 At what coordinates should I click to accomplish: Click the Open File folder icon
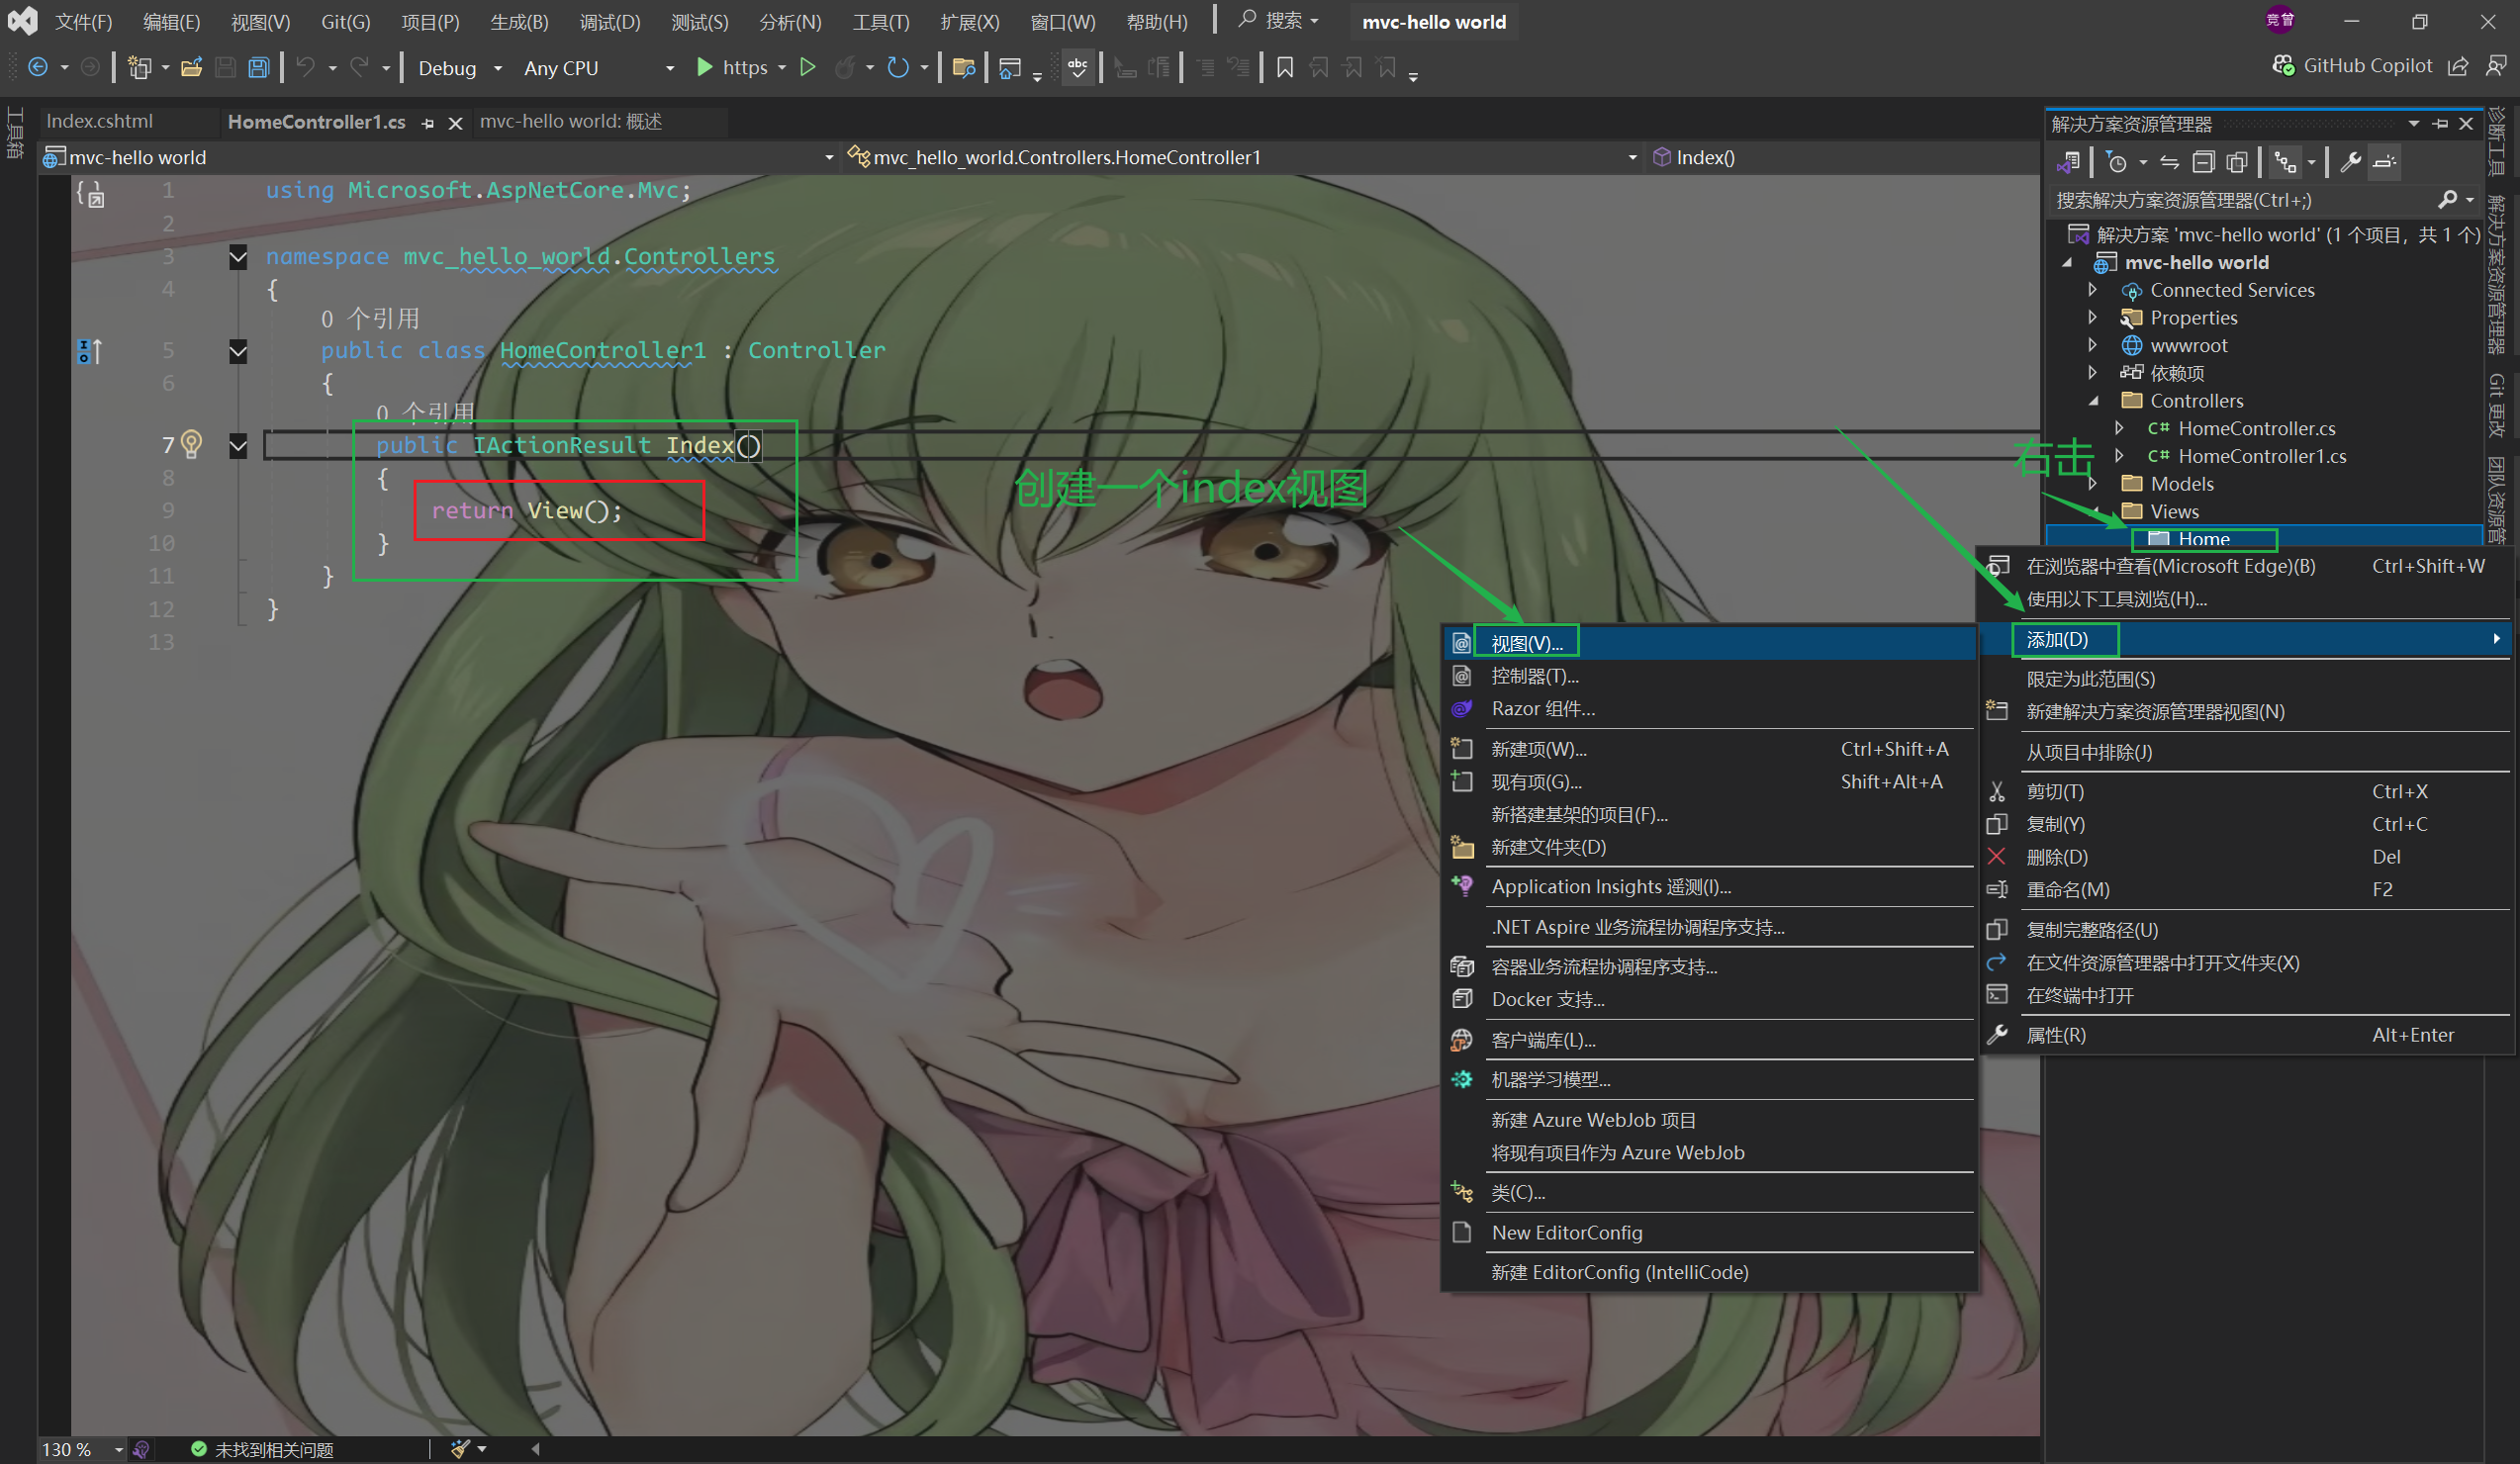pos(191,67)
